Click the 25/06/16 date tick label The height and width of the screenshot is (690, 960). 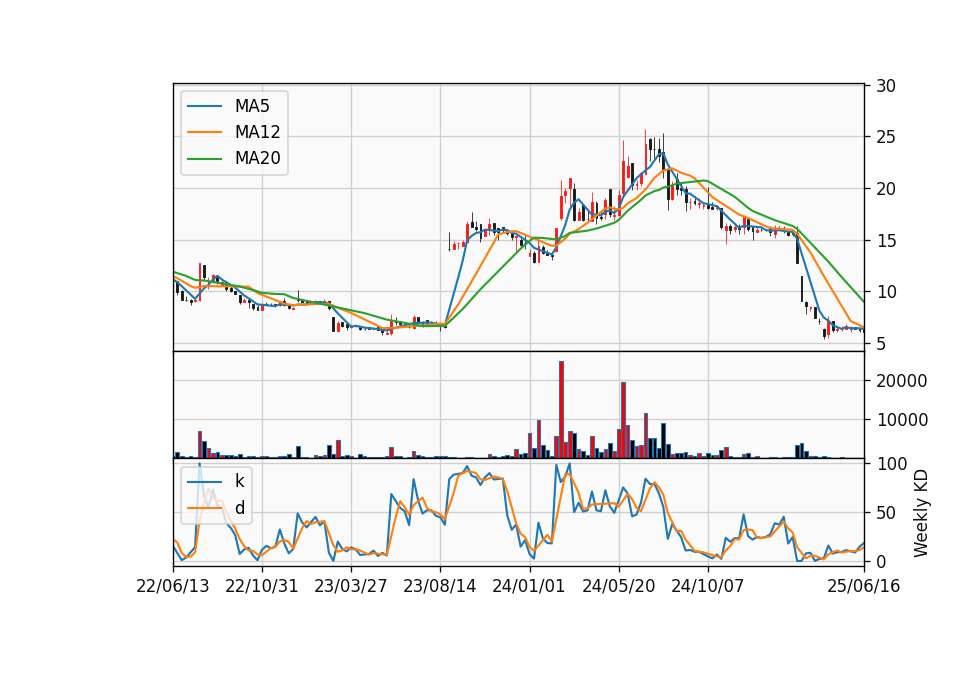(x=863, y=586)
